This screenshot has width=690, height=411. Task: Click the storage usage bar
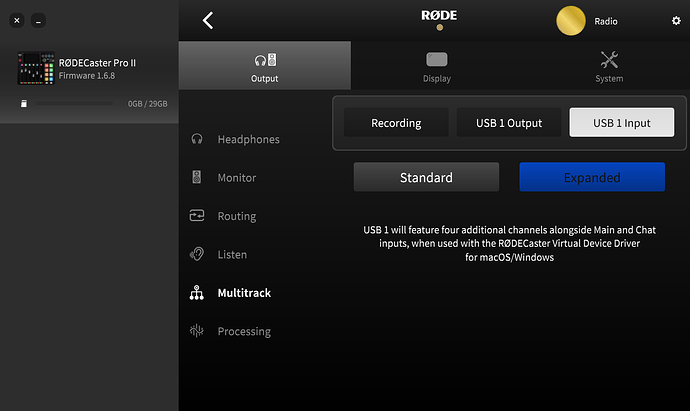[x=74, y=104]
